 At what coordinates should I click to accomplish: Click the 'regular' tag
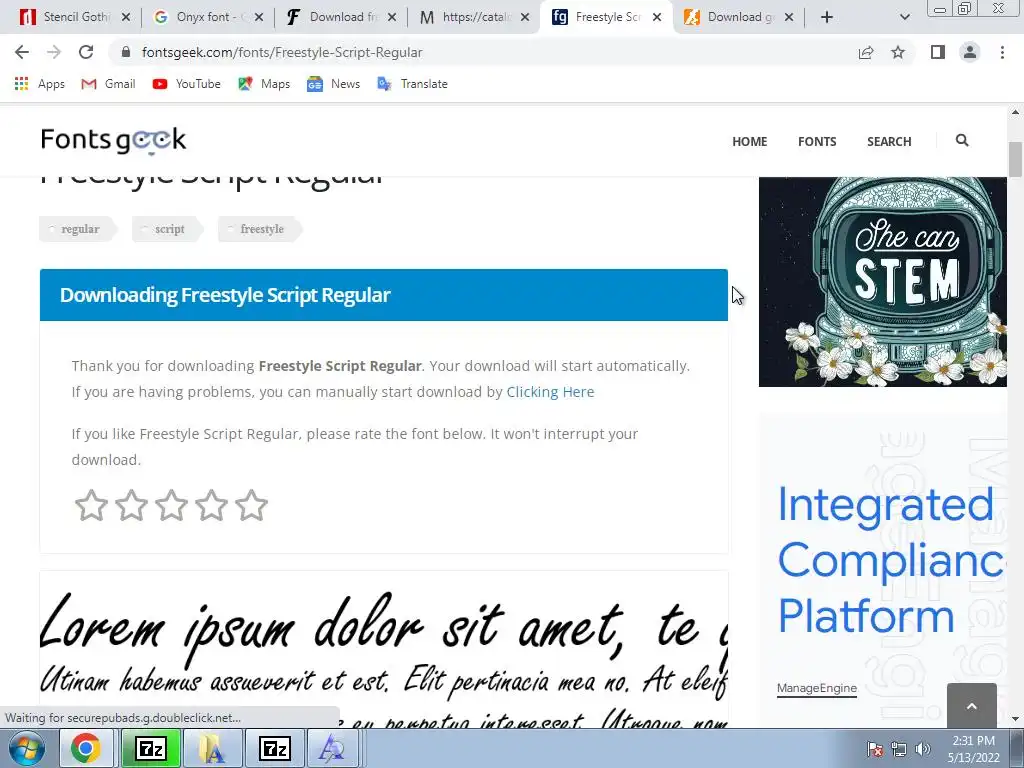pos(78,229)
